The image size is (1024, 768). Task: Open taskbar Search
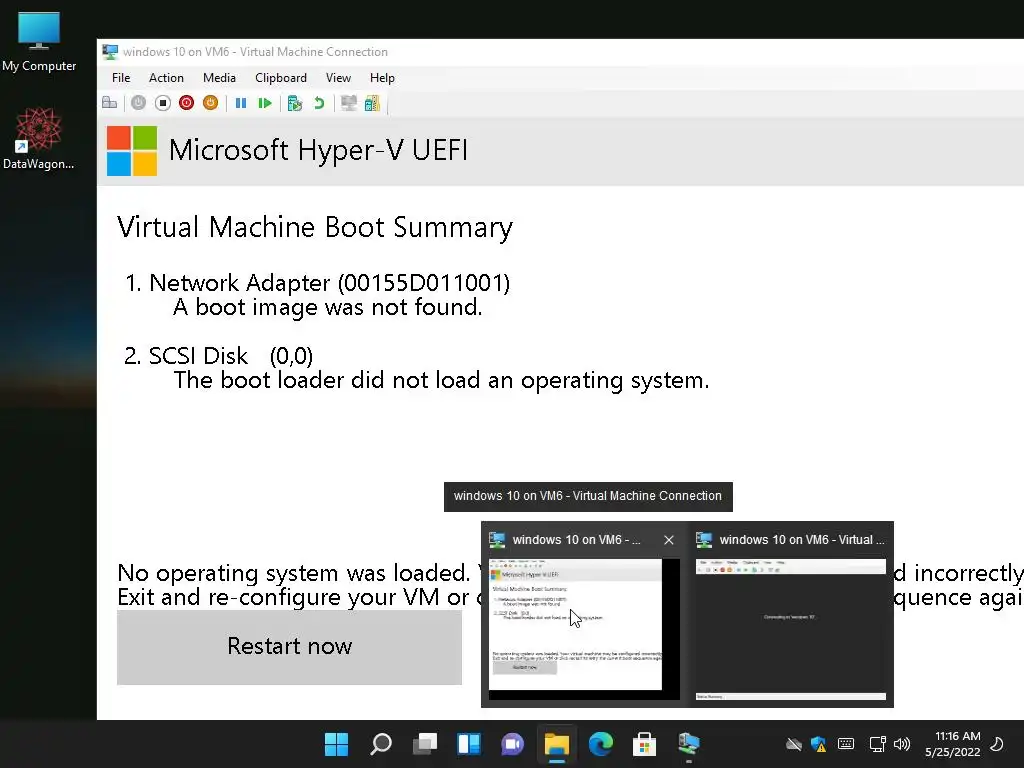pyautogui.click(x=381, y=744)
